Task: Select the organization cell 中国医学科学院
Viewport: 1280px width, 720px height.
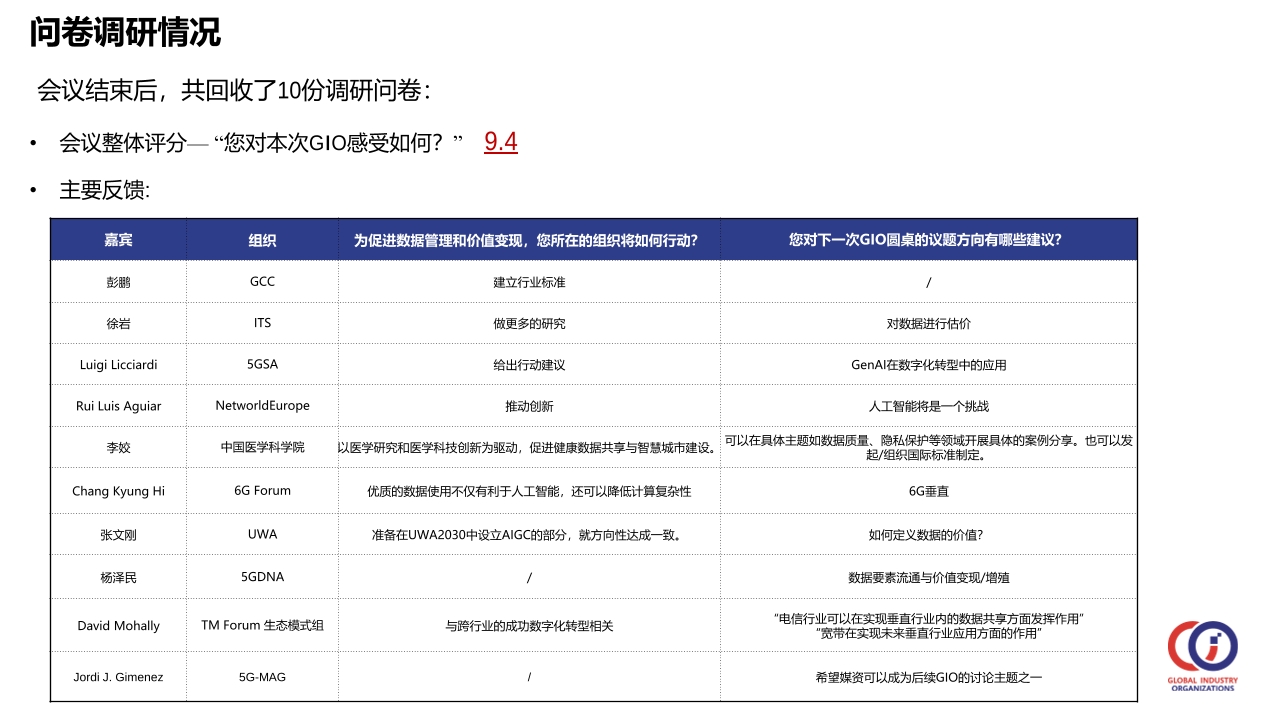Action: 262,447
